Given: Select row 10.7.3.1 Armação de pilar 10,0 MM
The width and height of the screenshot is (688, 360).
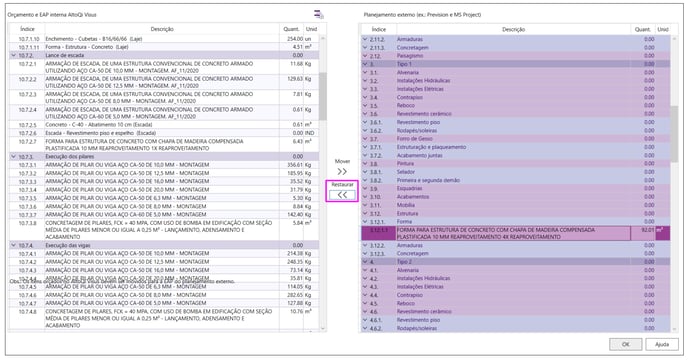Looking at the screenshot, I should coord(164,165).
